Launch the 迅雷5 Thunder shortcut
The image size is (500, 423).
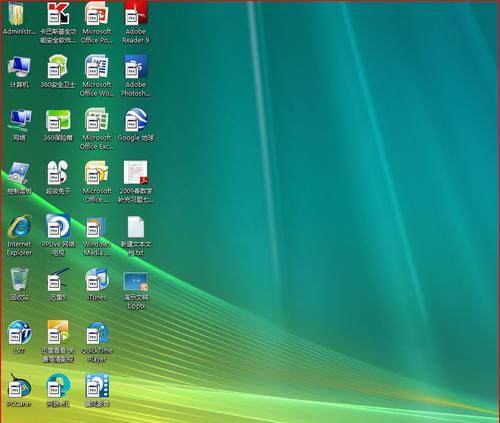[58, 279]
